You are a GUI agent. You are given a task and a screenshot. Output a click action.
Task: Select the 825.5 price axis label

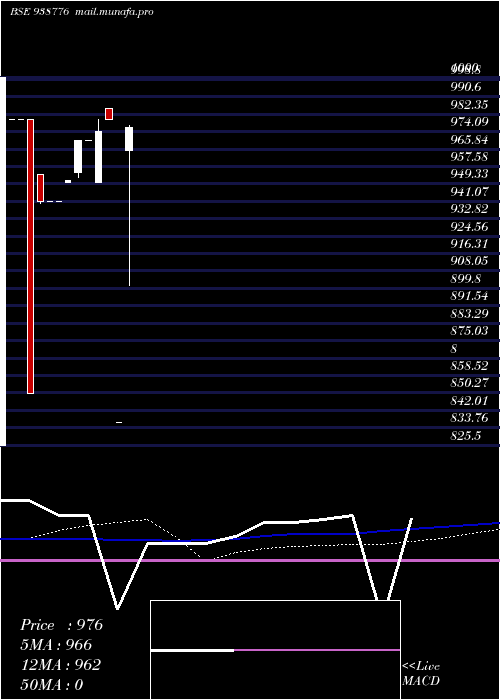click(x=465, y=436)
